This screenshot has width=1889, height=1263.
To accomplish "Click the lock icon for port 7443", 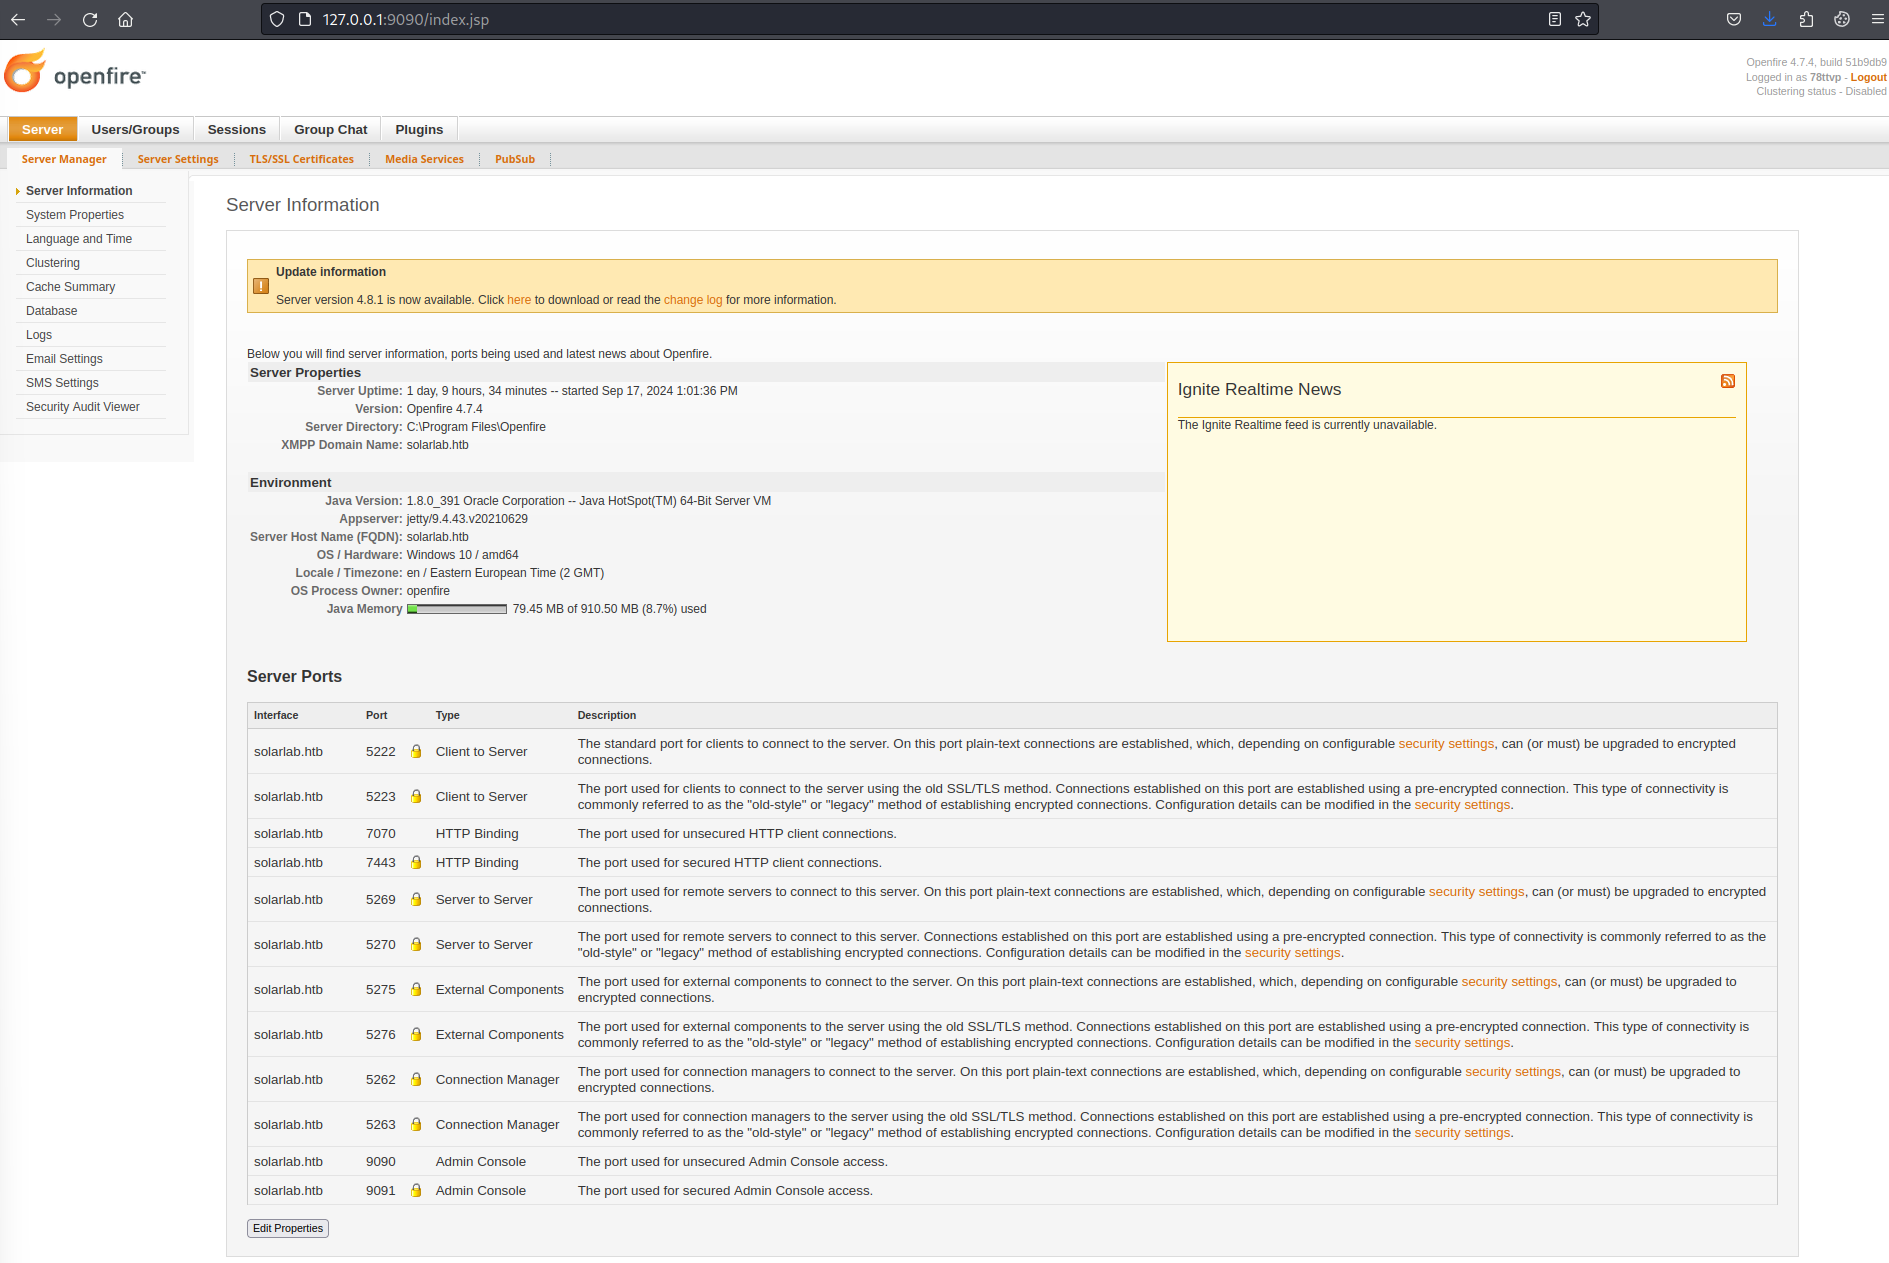I will (x=416, y=862).
